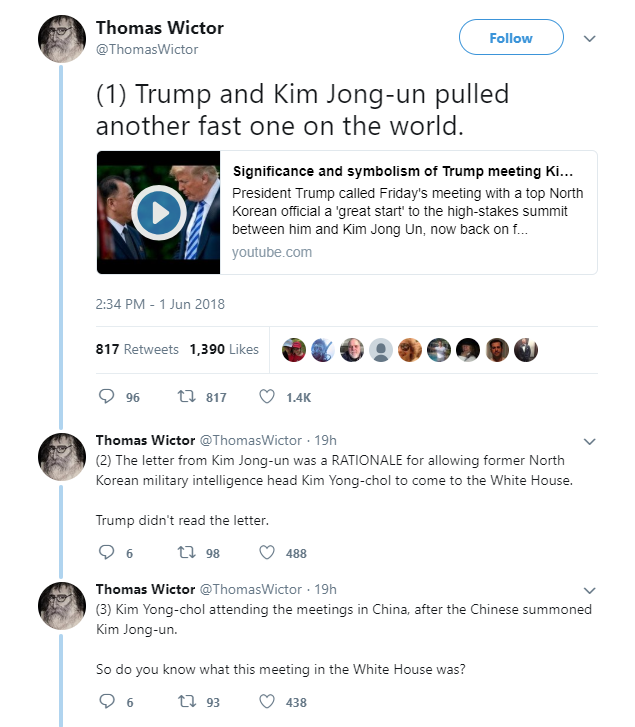
Task: Play the embedded YouTube video
Action: (x=159, y=213)
